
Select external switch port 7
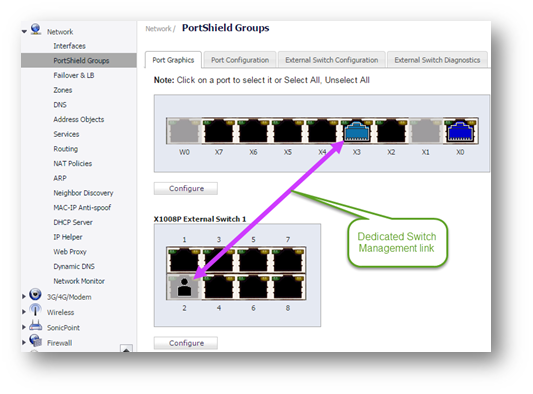pyautogui.click(x=288, y=260)
